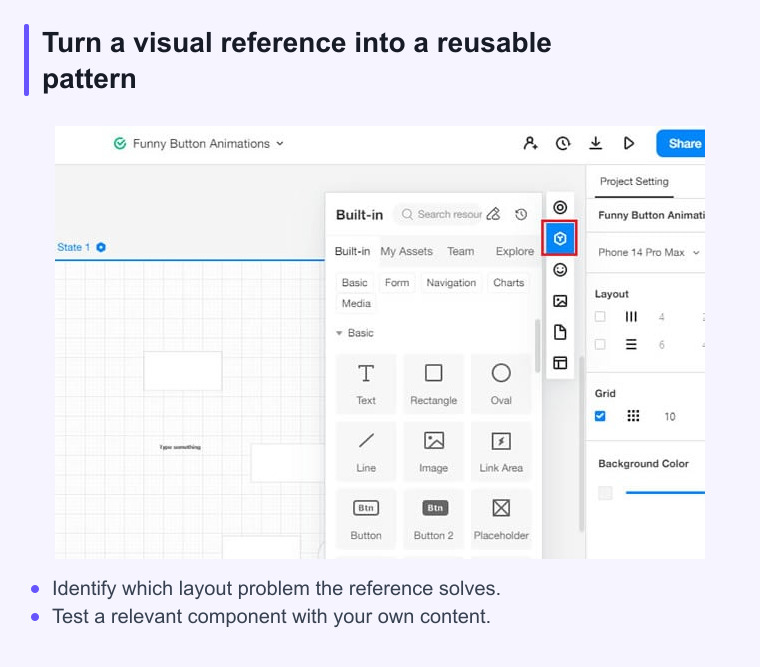The height and width of the screenshot is (667, 760).
Task: Select the Line component
Action: coord(366,452)
